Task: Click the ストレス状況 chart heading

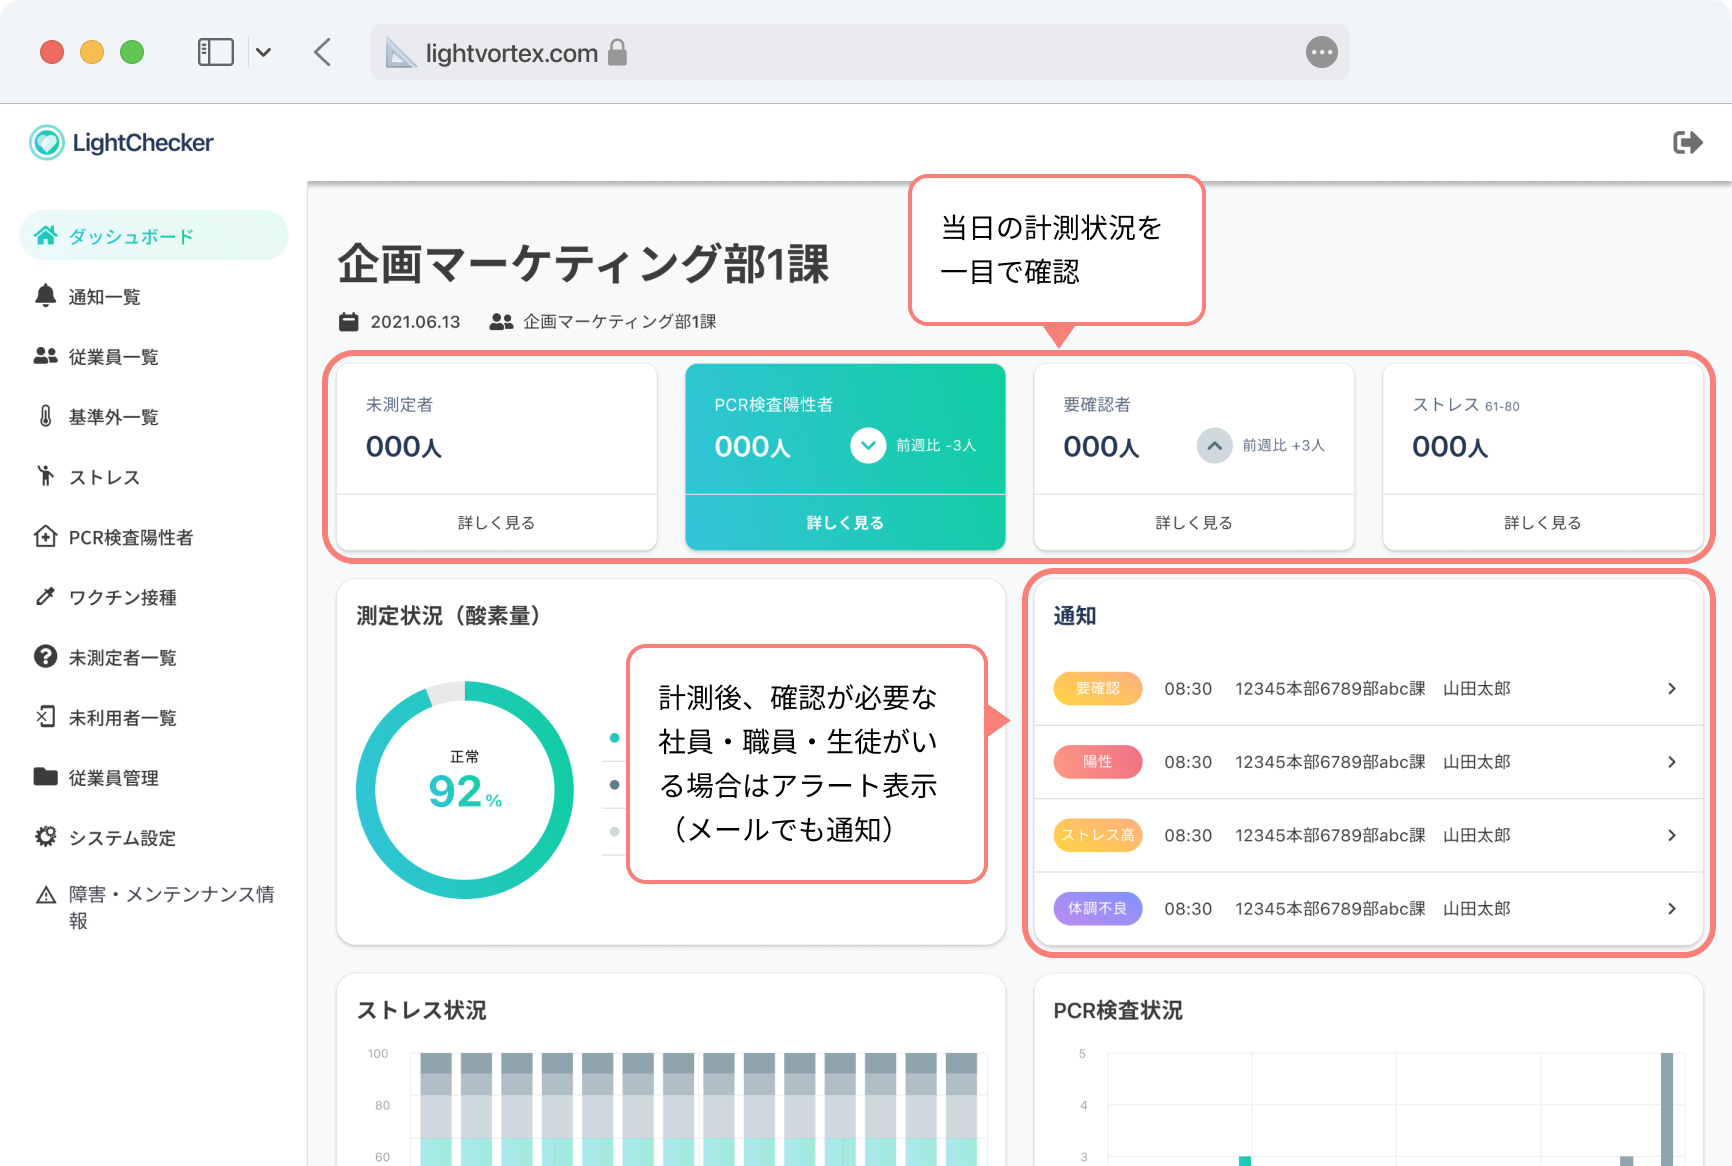Action: [x=422, y=1010]
